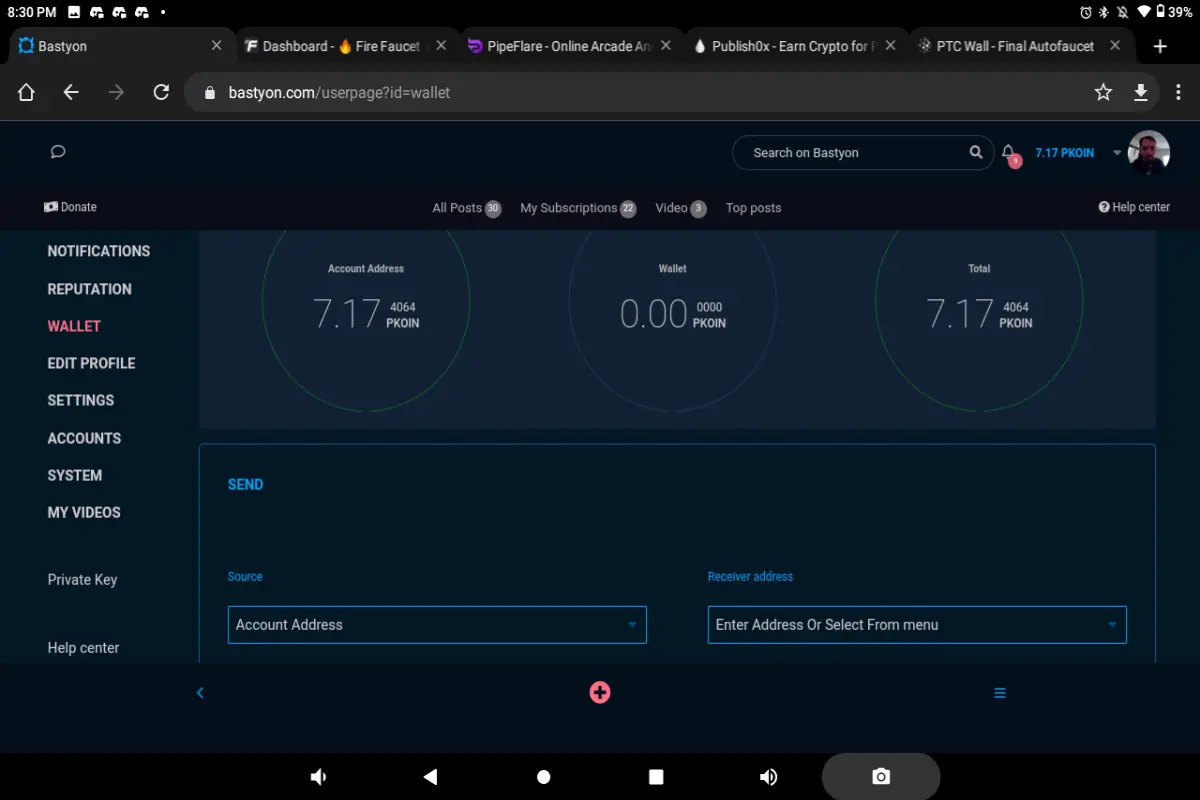Screen dimensions: 1200x800
Task: Open Accounts in the sidebar
Action: 84,438
